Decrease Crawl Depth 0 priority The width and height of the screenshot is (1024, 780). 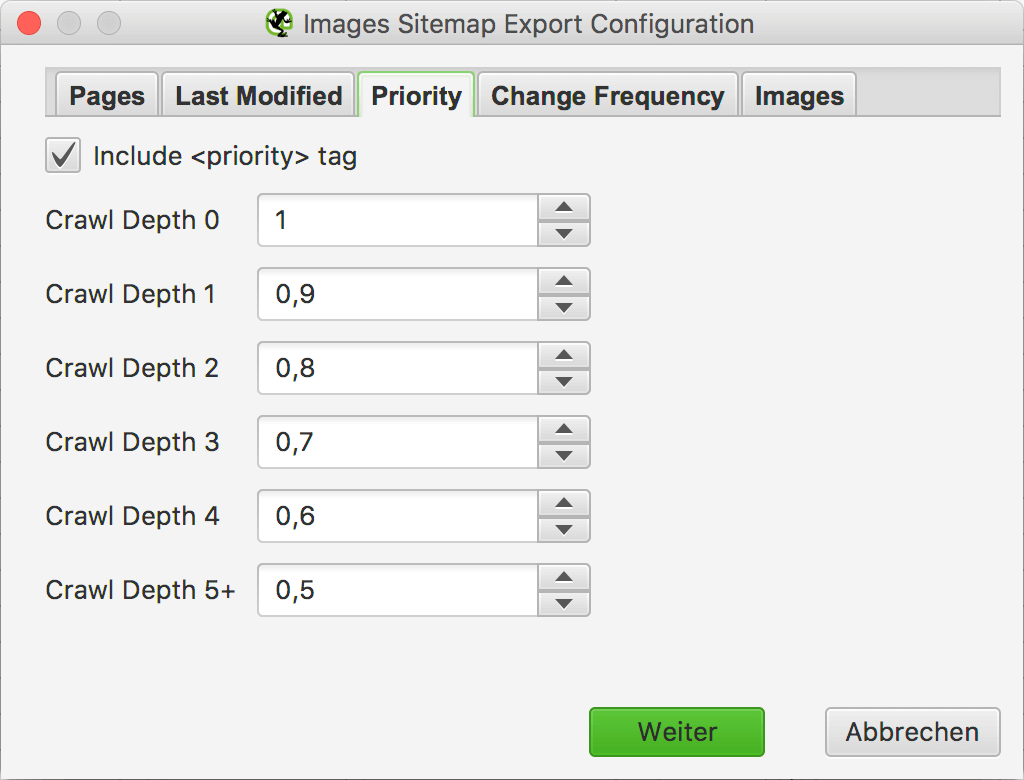tap(564, 233)
